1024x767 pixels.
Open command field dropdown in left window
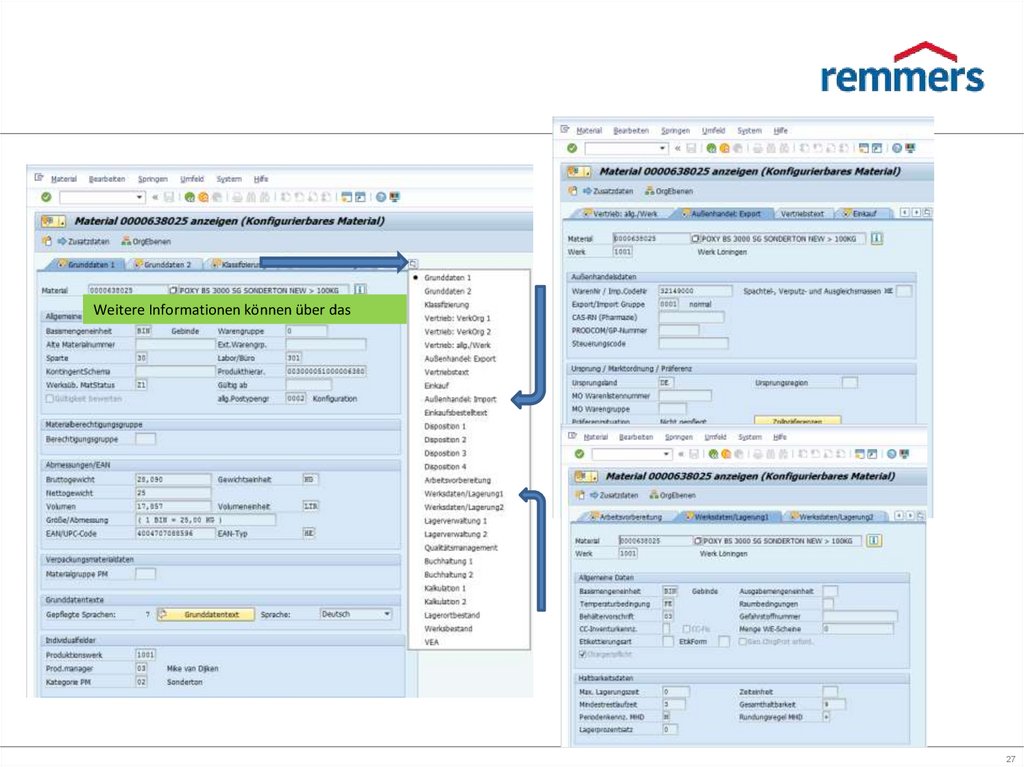point(139,197)
